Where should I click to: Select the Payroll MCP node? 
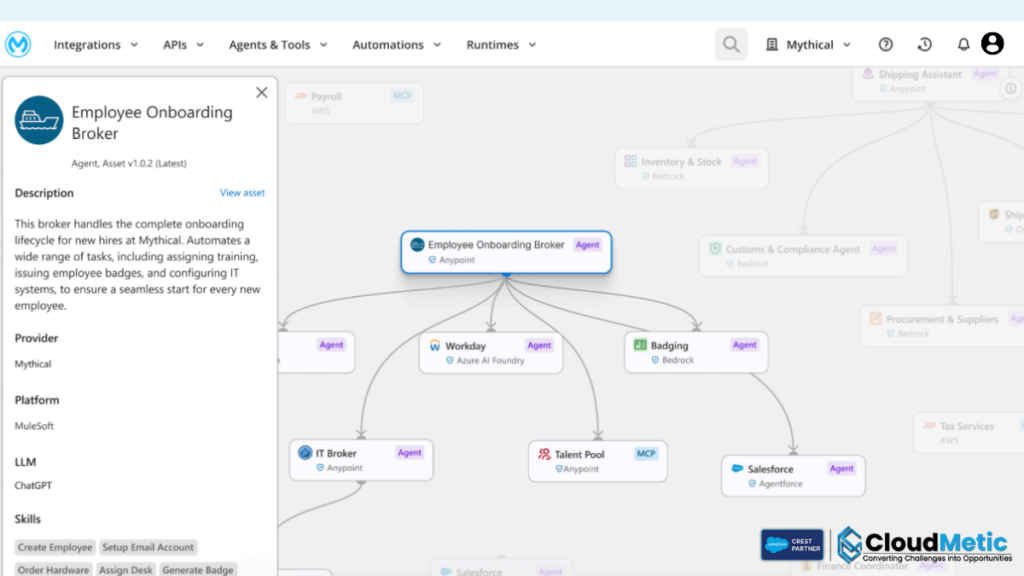tap(354, 103)
